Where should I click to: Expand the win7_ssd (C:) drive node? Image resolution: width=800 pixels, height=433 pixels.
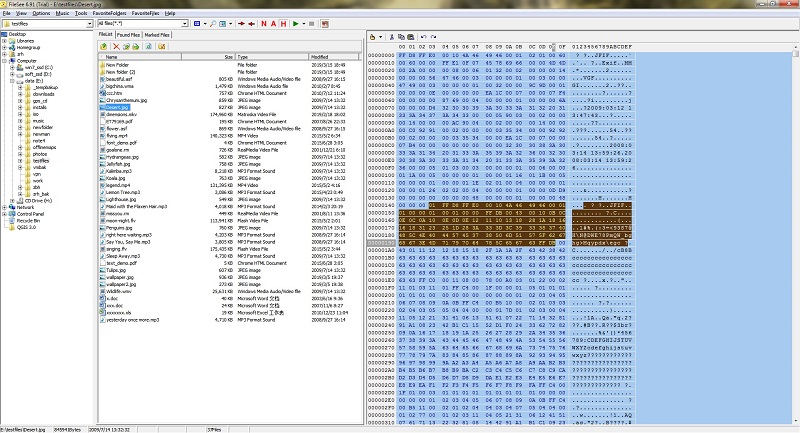tap(12, 67)
